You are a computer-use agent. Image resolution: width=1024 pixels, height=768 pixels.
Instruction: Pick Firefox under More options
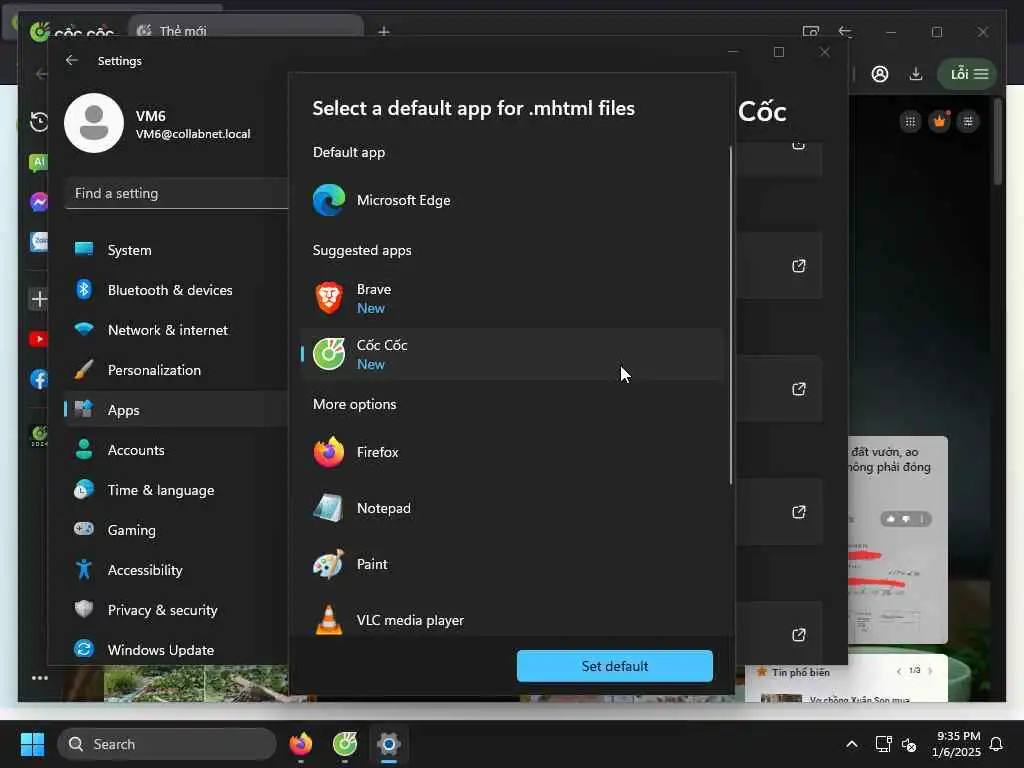pyautogui.click(x=513, y=452)
